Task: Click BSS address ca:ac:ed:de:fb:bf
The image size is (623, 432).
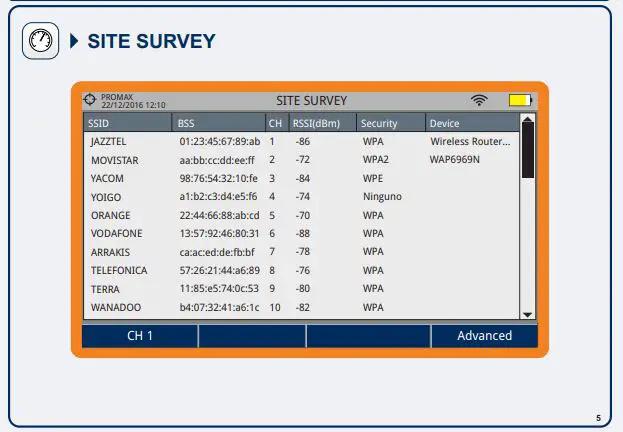Action: tap(217, 252)
